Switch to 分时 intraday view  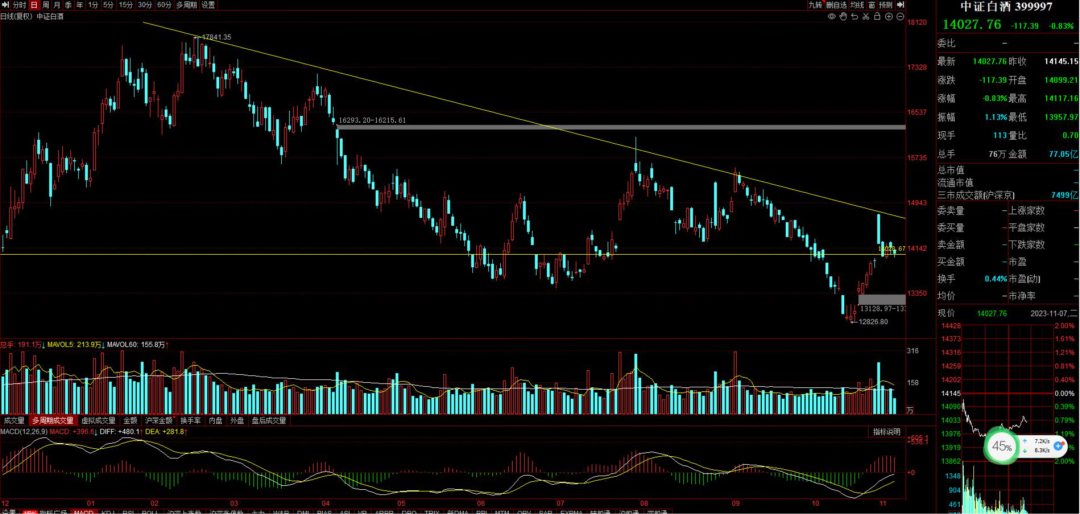pos(19,5)
